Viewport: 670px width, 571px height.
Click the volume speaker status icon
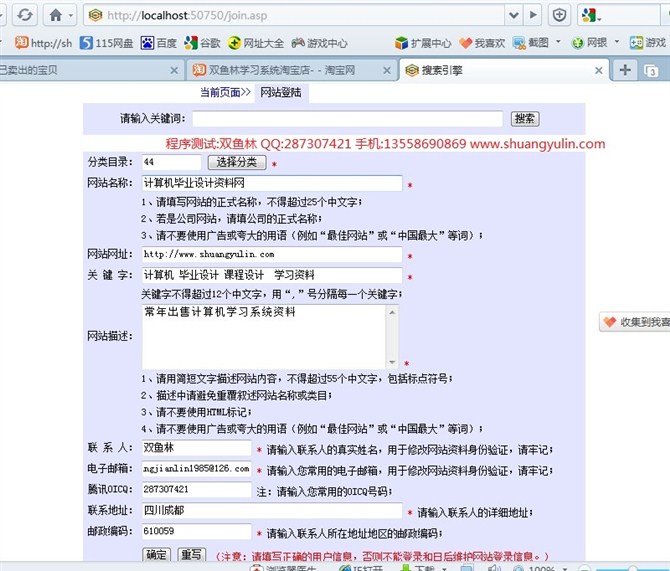(x=493, y=568)
